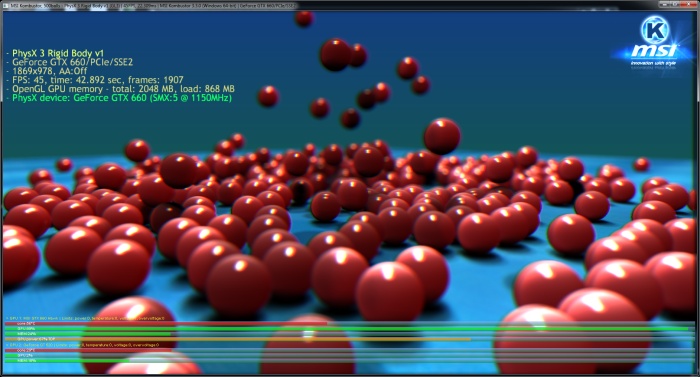This screenshot has width=700, height=377.
Task: Click the large floating ball above the pile
Action: [x=442, y=136]
